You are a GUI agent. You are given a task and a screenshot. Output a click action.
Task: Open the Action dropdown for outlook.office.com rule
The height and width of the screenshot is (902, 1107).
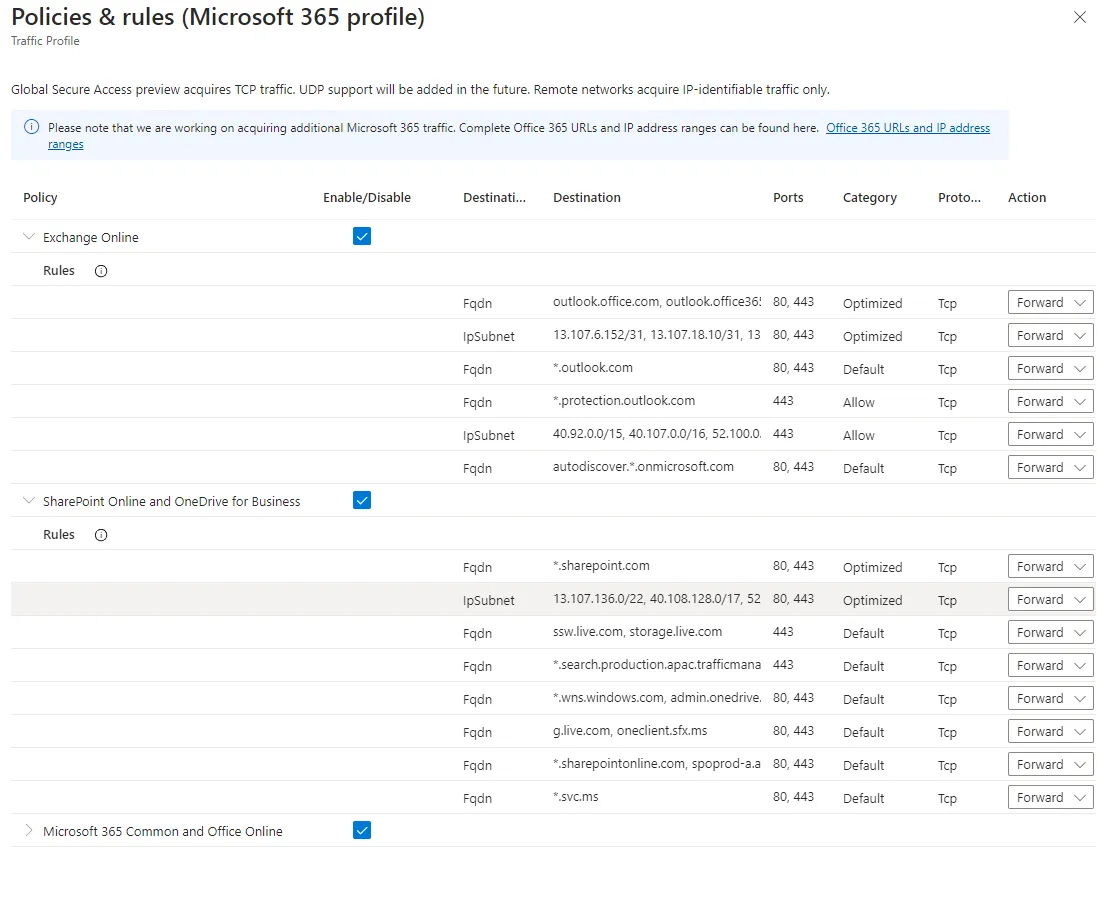click(x=1051, y=302)
